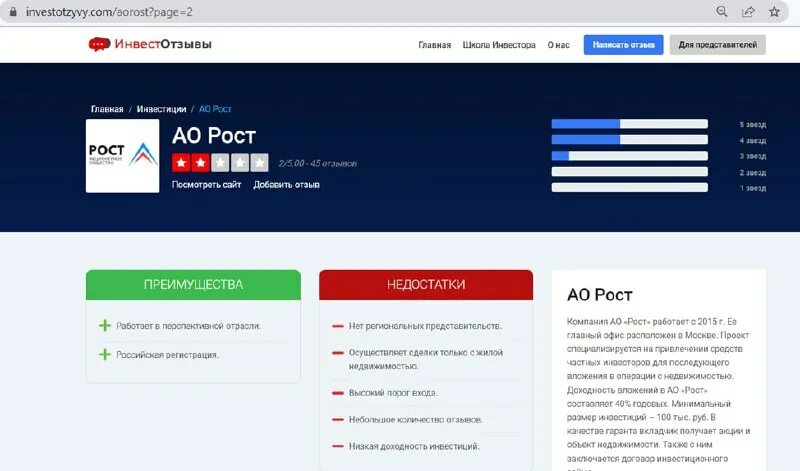Click minus icon beside Нет региональных представительств
Screen dimensions: 800x471
338,326
